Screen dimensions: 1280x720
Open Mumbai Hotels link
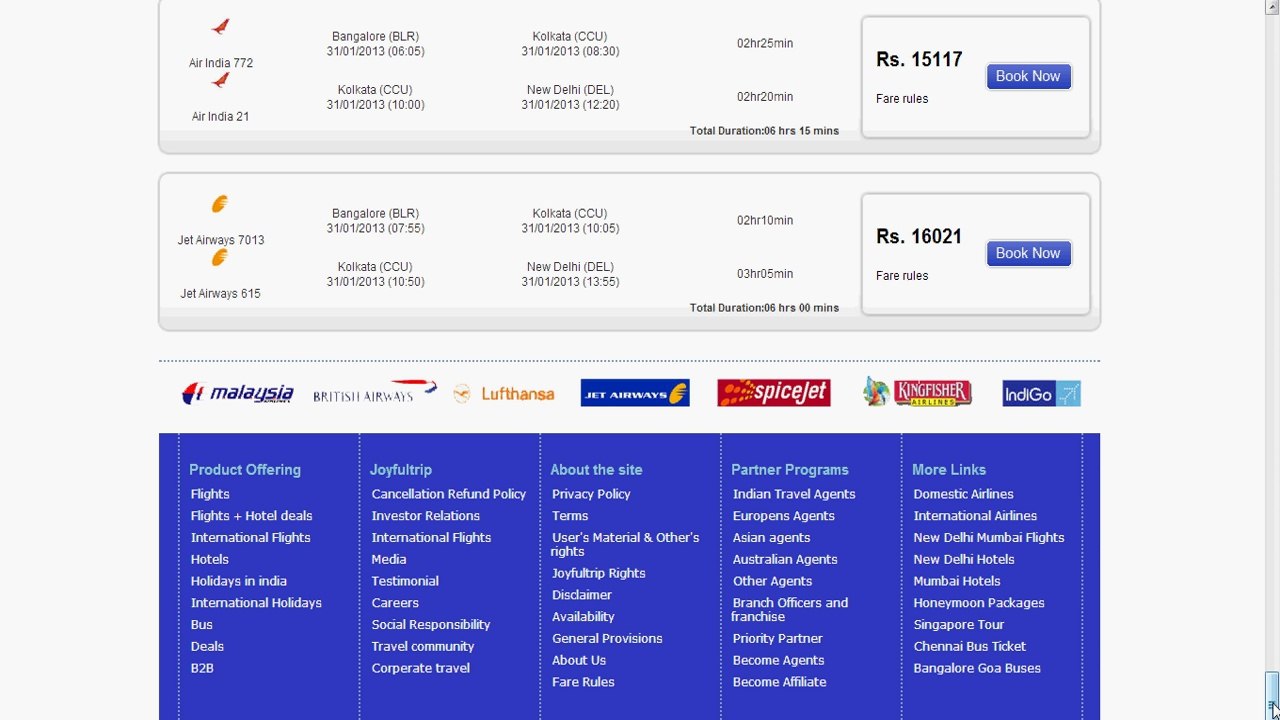[957, 581]
